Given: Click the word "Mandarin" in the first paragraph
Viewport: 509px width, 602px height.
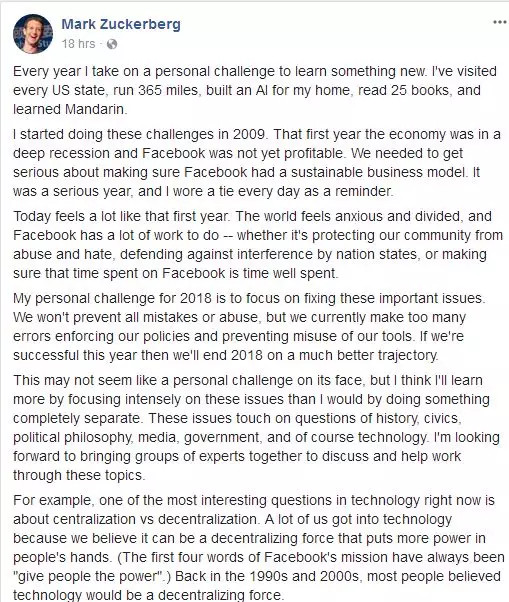Looking at the screenshot, I should [x=94, y=109].
